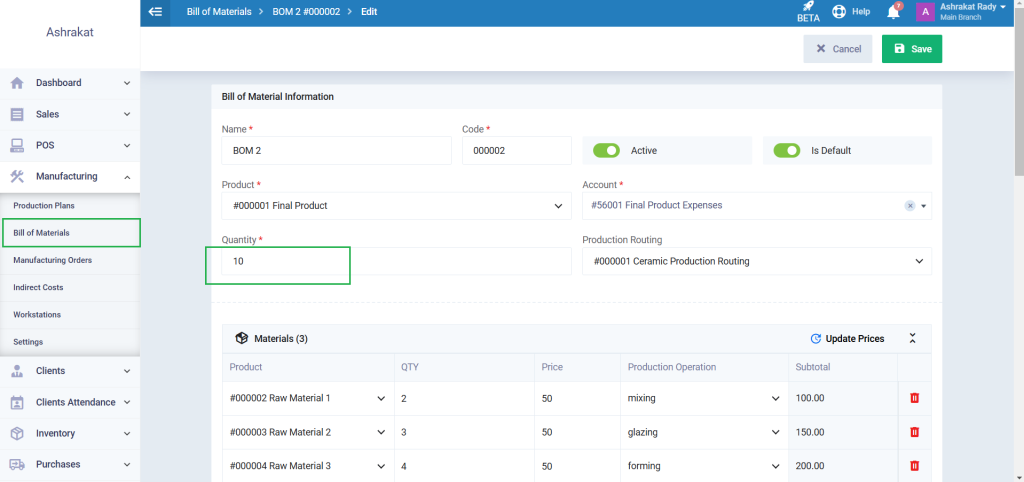The width and height of the screenshot is (1024, 482).
Task: Click subtotal value 150.00
Action: 810,432
